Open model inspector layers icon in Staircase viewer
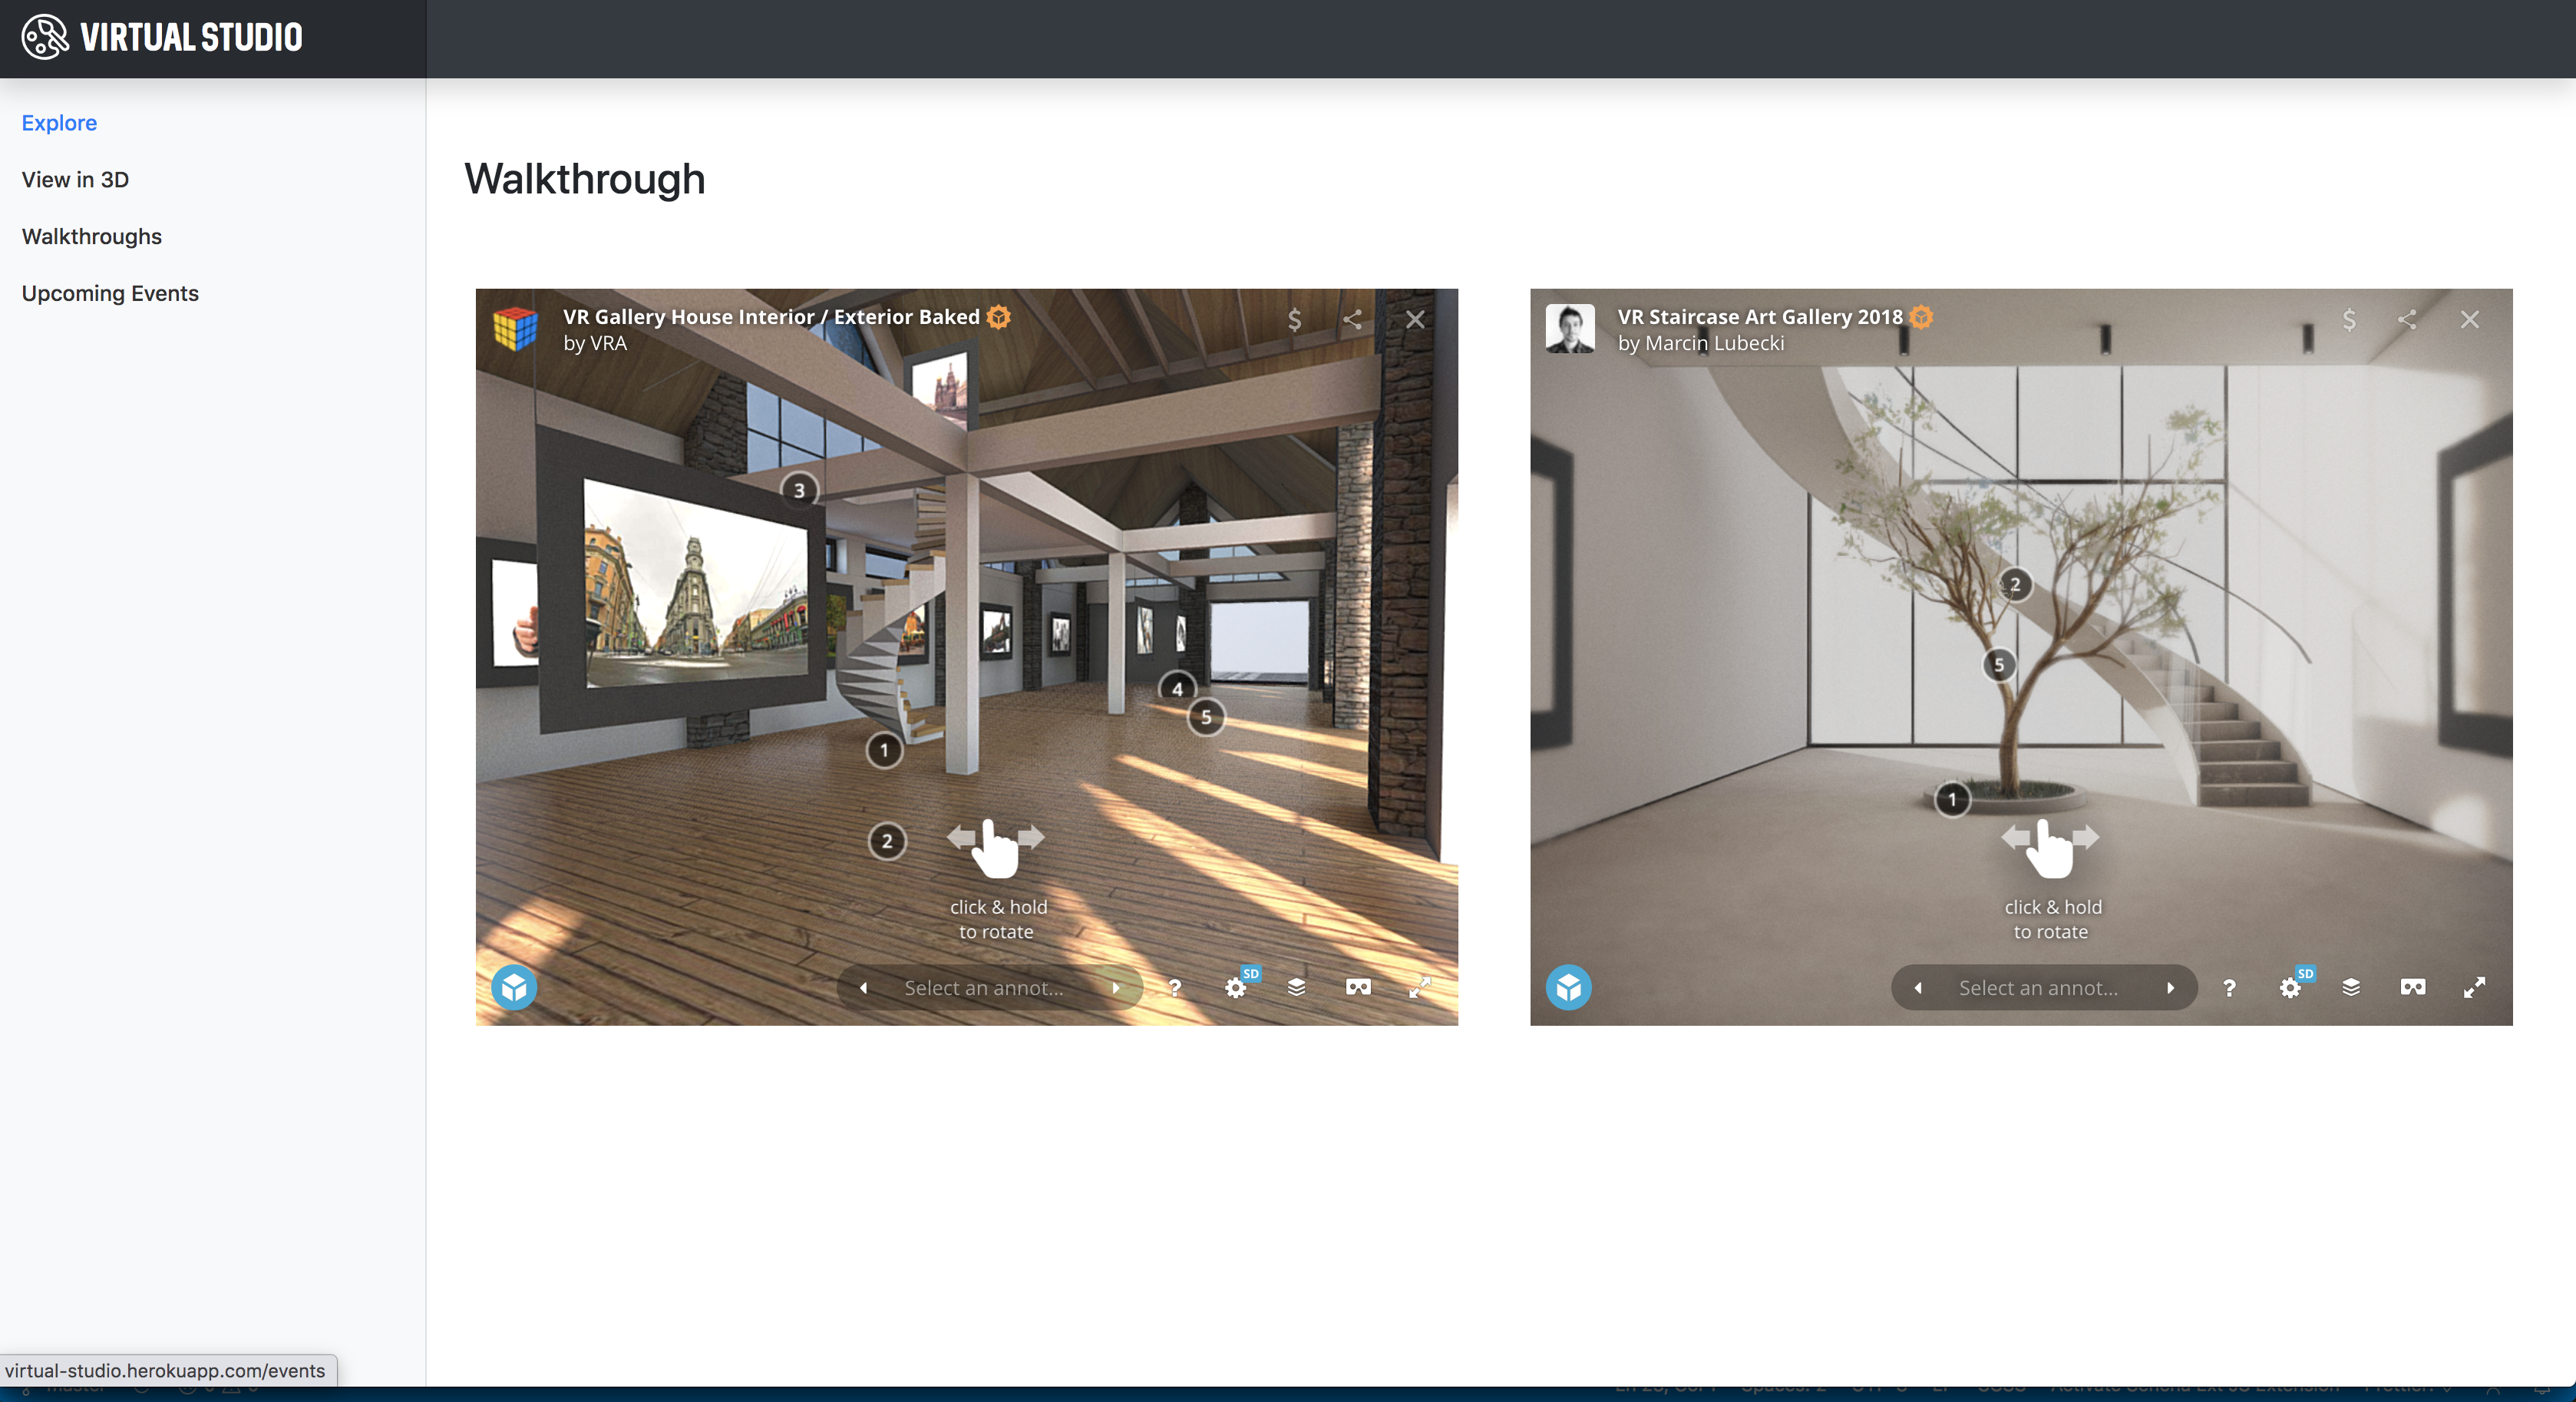Image resolution: width=2576 pixels, height=1402 pixels. click(2351, 988)
